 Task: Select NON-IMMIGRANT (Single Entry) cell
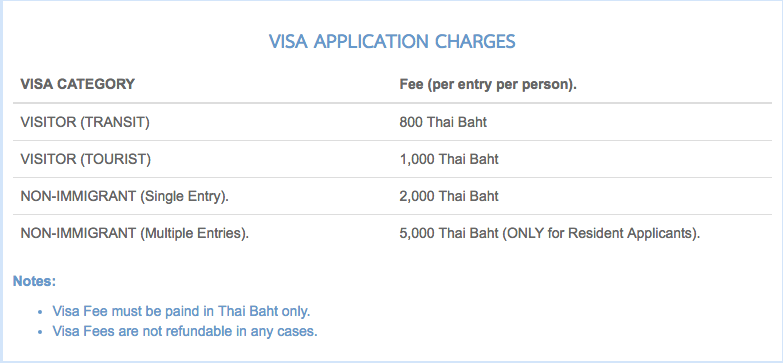point(124,196)
